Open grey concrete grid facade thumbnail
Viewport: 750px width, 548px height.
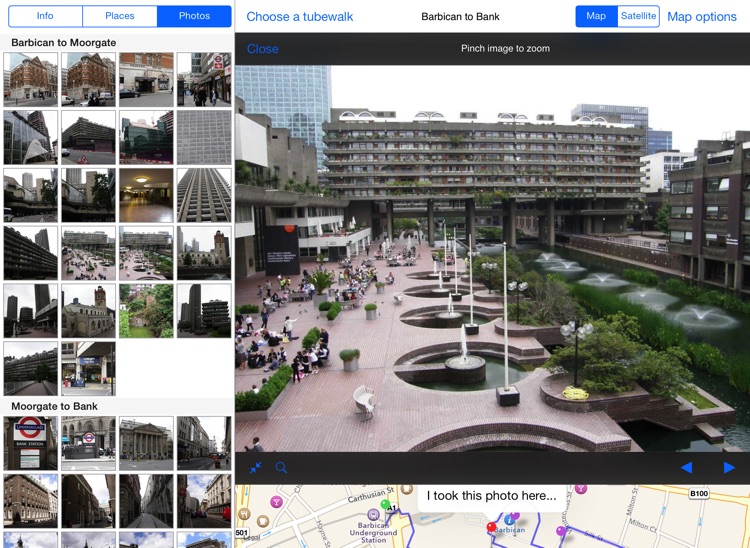(x=204, y=137)
